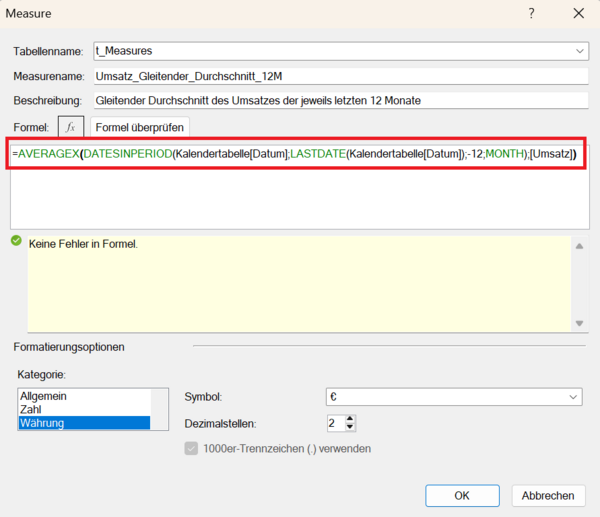
Task: Click the fx insert function button
Action: tap(71, 127)
